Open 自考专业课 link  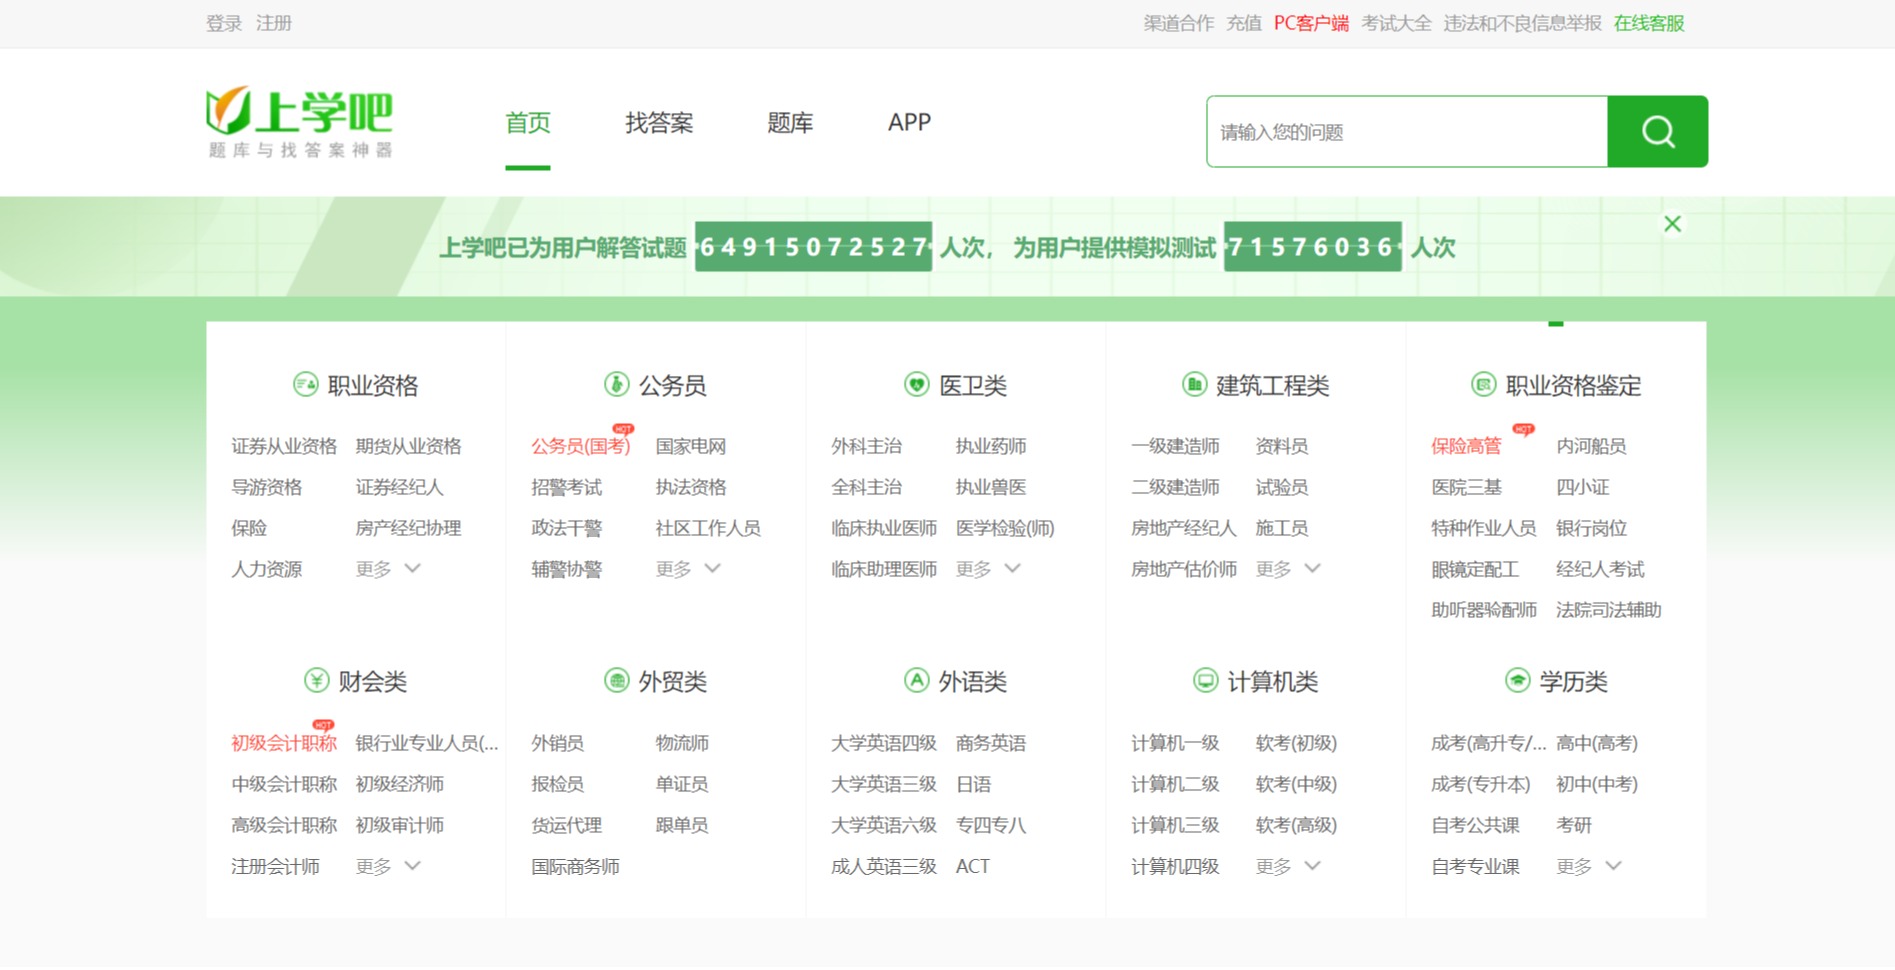1475,866
